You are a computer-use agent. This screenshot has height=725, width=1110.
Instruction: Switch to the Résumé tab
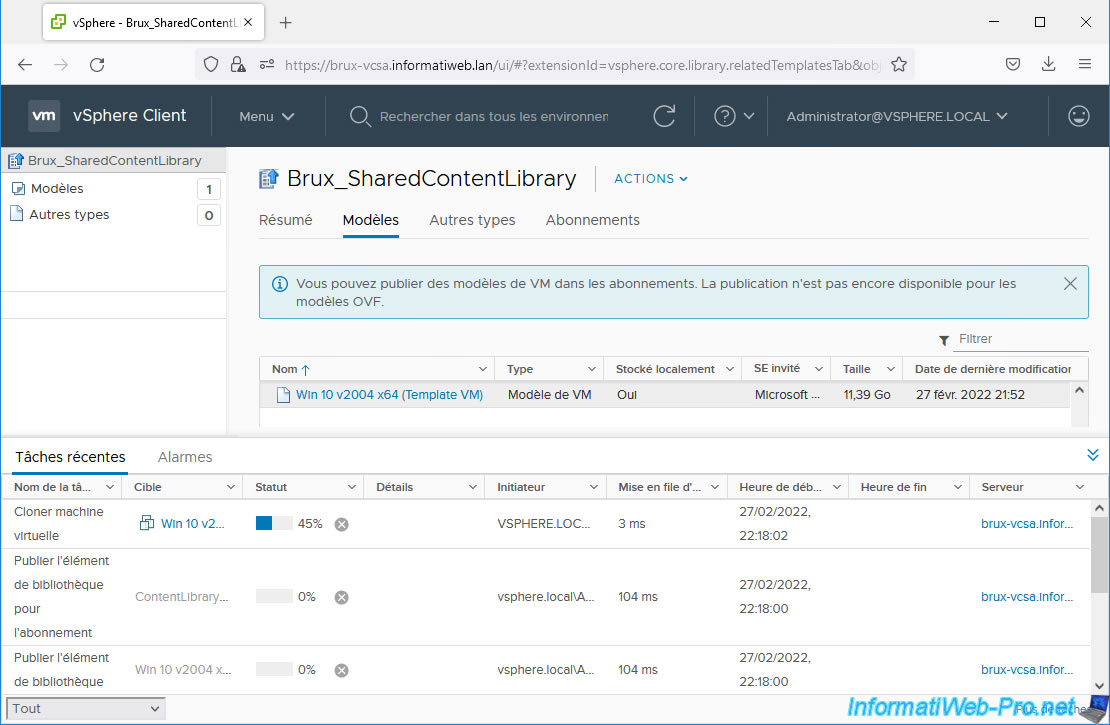pyautogui.click(x=285, y=220)
